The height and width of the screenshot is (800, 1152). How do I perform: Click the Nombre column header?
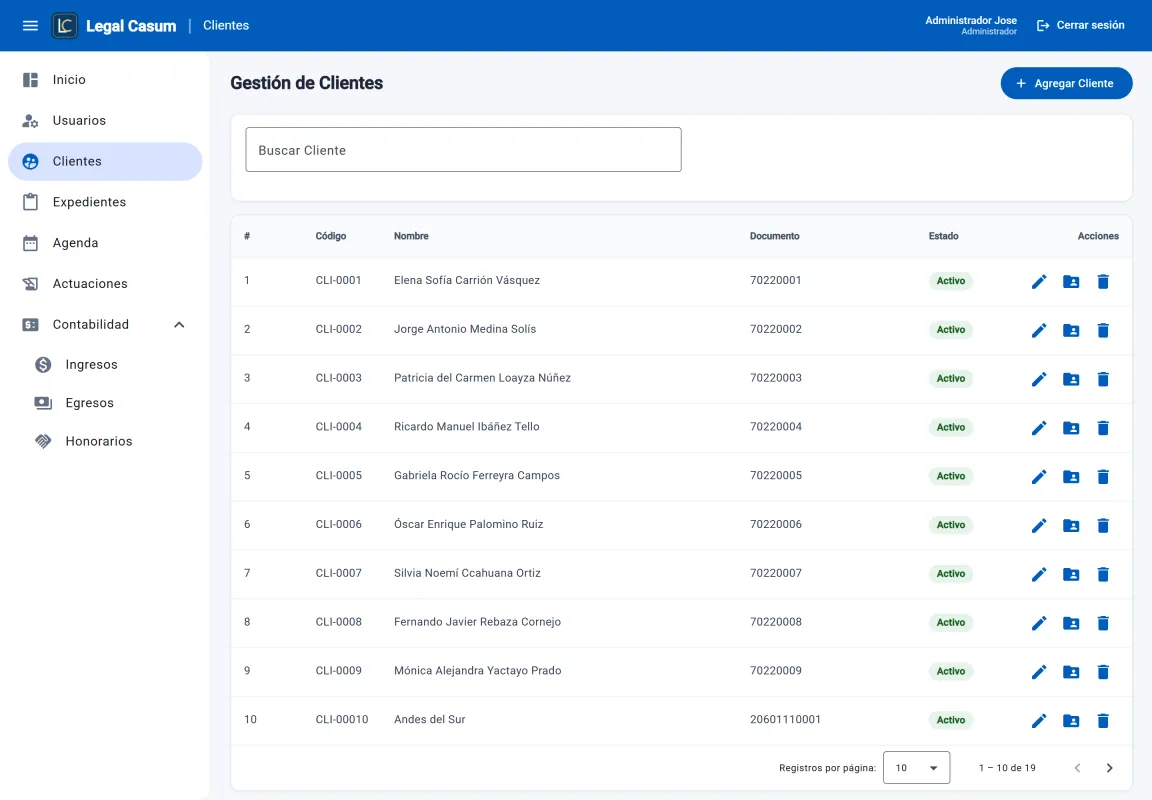click(411, 236)
